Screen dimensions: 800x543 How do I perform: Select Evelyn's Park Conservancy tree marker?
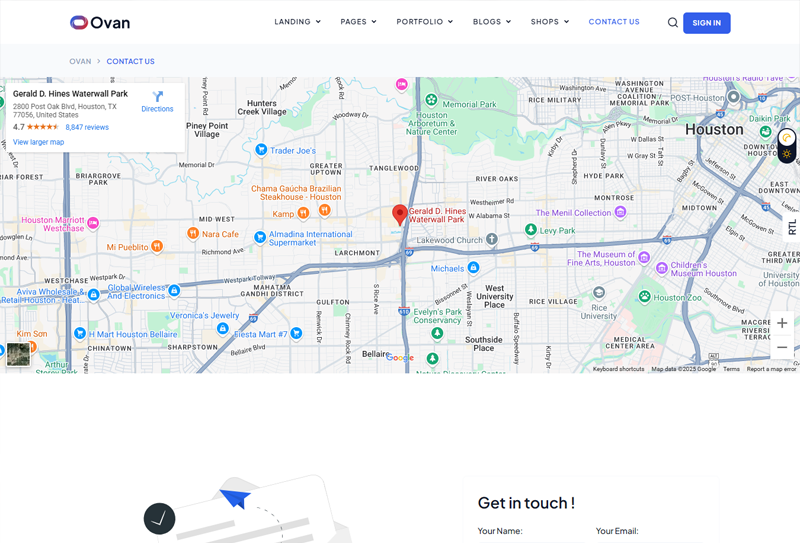pyautogui.click(x=437, y=333)
